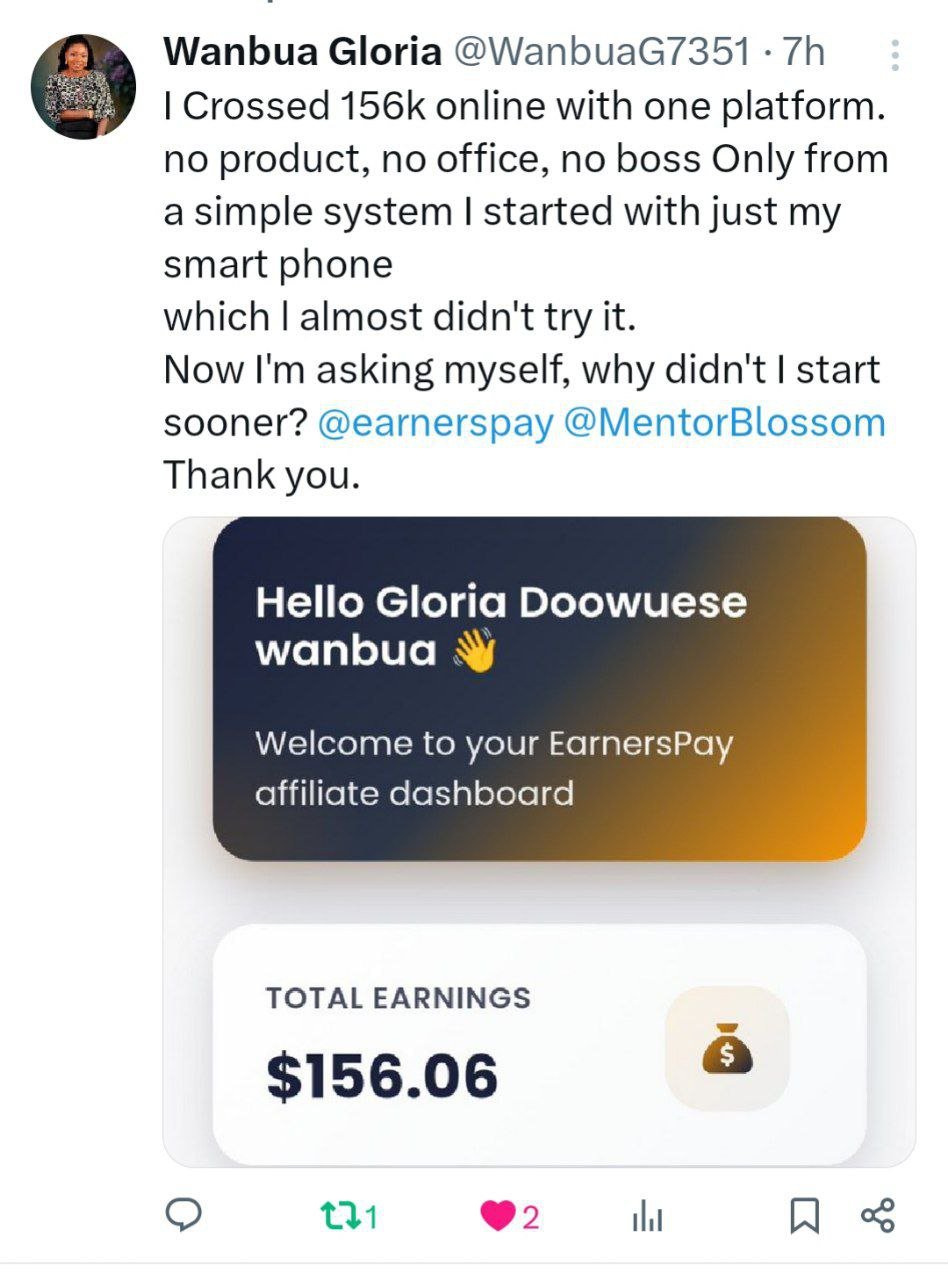Unlike the post with the heart icon
948x1280 pixels.
tap(495, 1216)
